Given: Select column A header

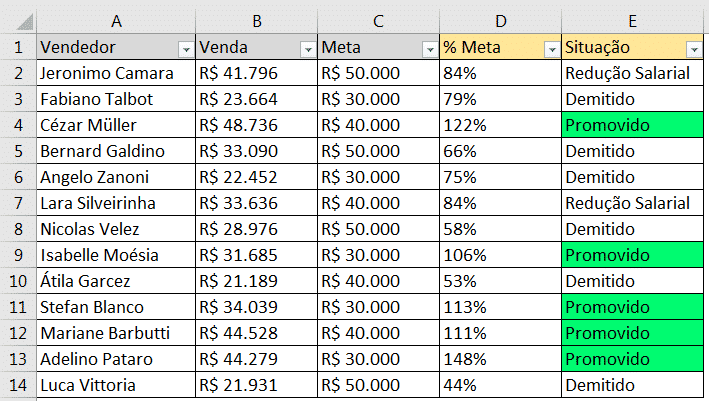Looking at the screenshot, I should (115, 19).
